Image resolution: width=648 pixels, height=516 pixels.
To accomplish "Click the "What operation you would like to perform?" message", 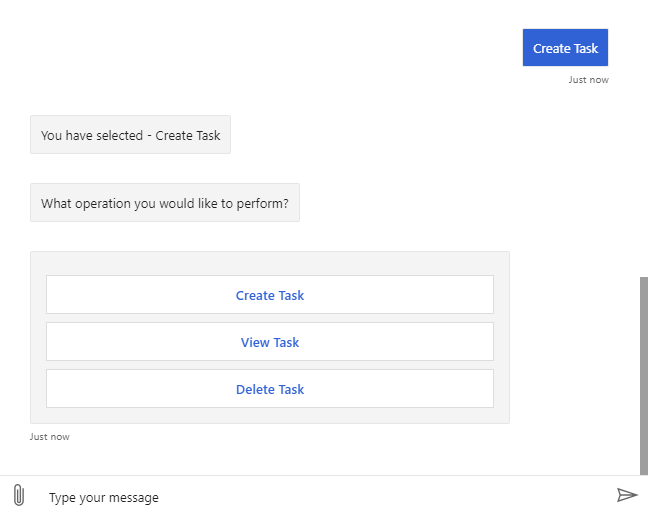I will coord(165,203).
